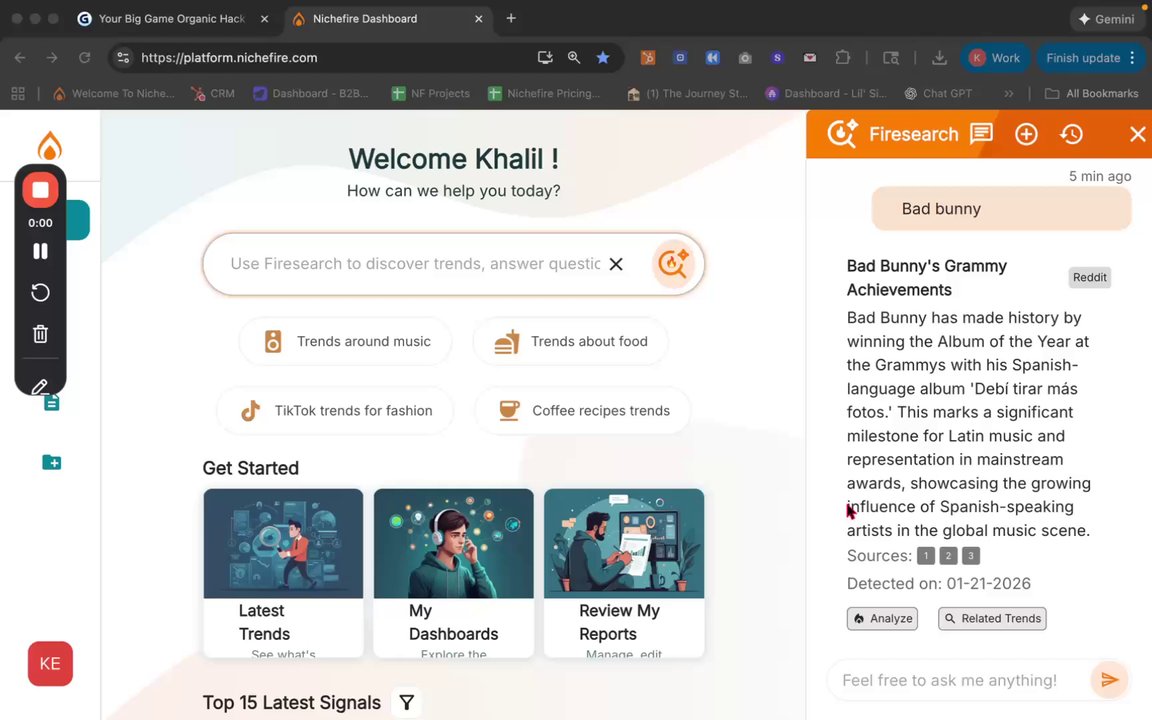Close the Nichefire Dashboard tab
Viewport: 1152px width, 720px height.
478,18
